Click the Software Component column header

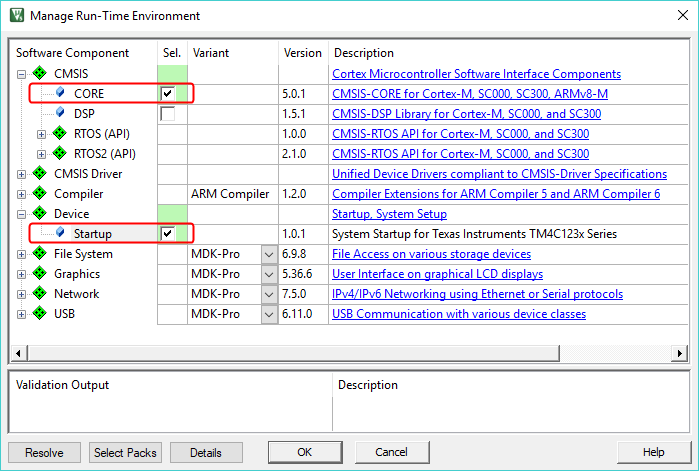coord(73,53)
